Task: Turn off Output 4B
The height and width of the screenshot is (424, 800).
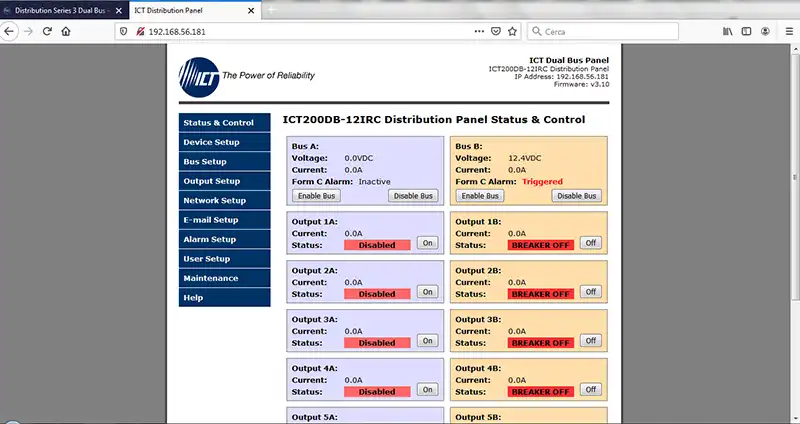Action: (x=591, y=389)
